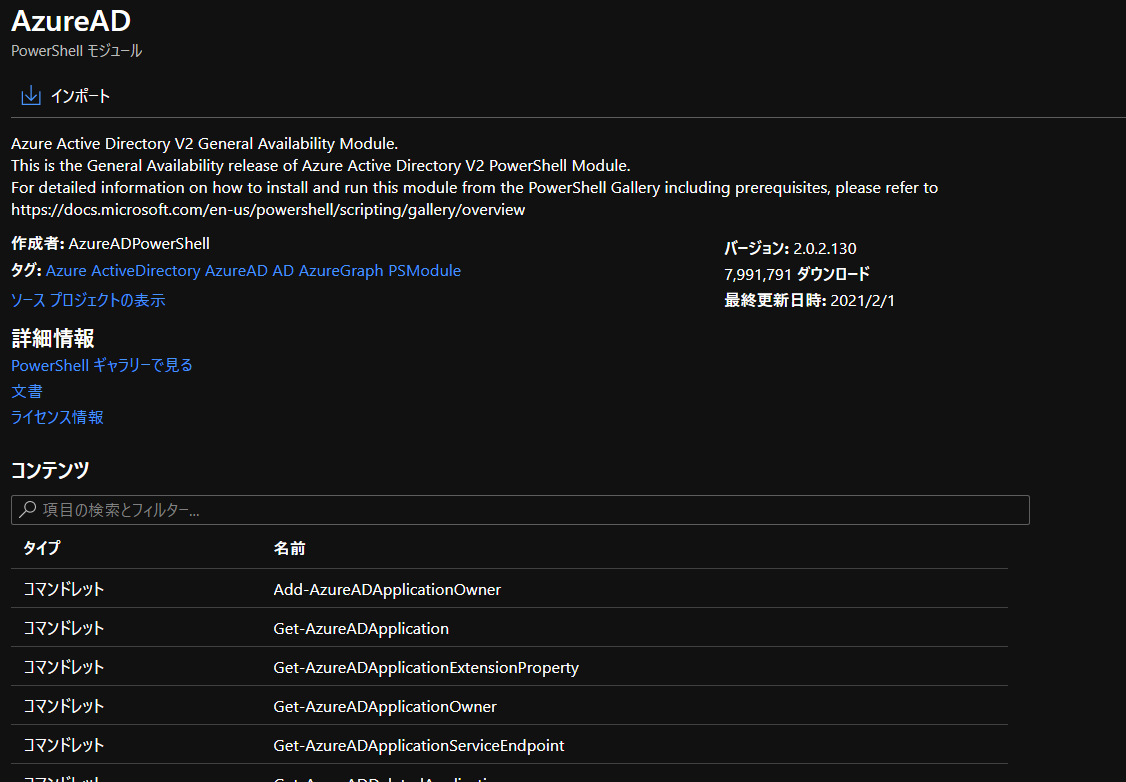The image size is (1126, 782).
Task: Click the last updated date 2021/2/1
Action: (x=862, y=301)
